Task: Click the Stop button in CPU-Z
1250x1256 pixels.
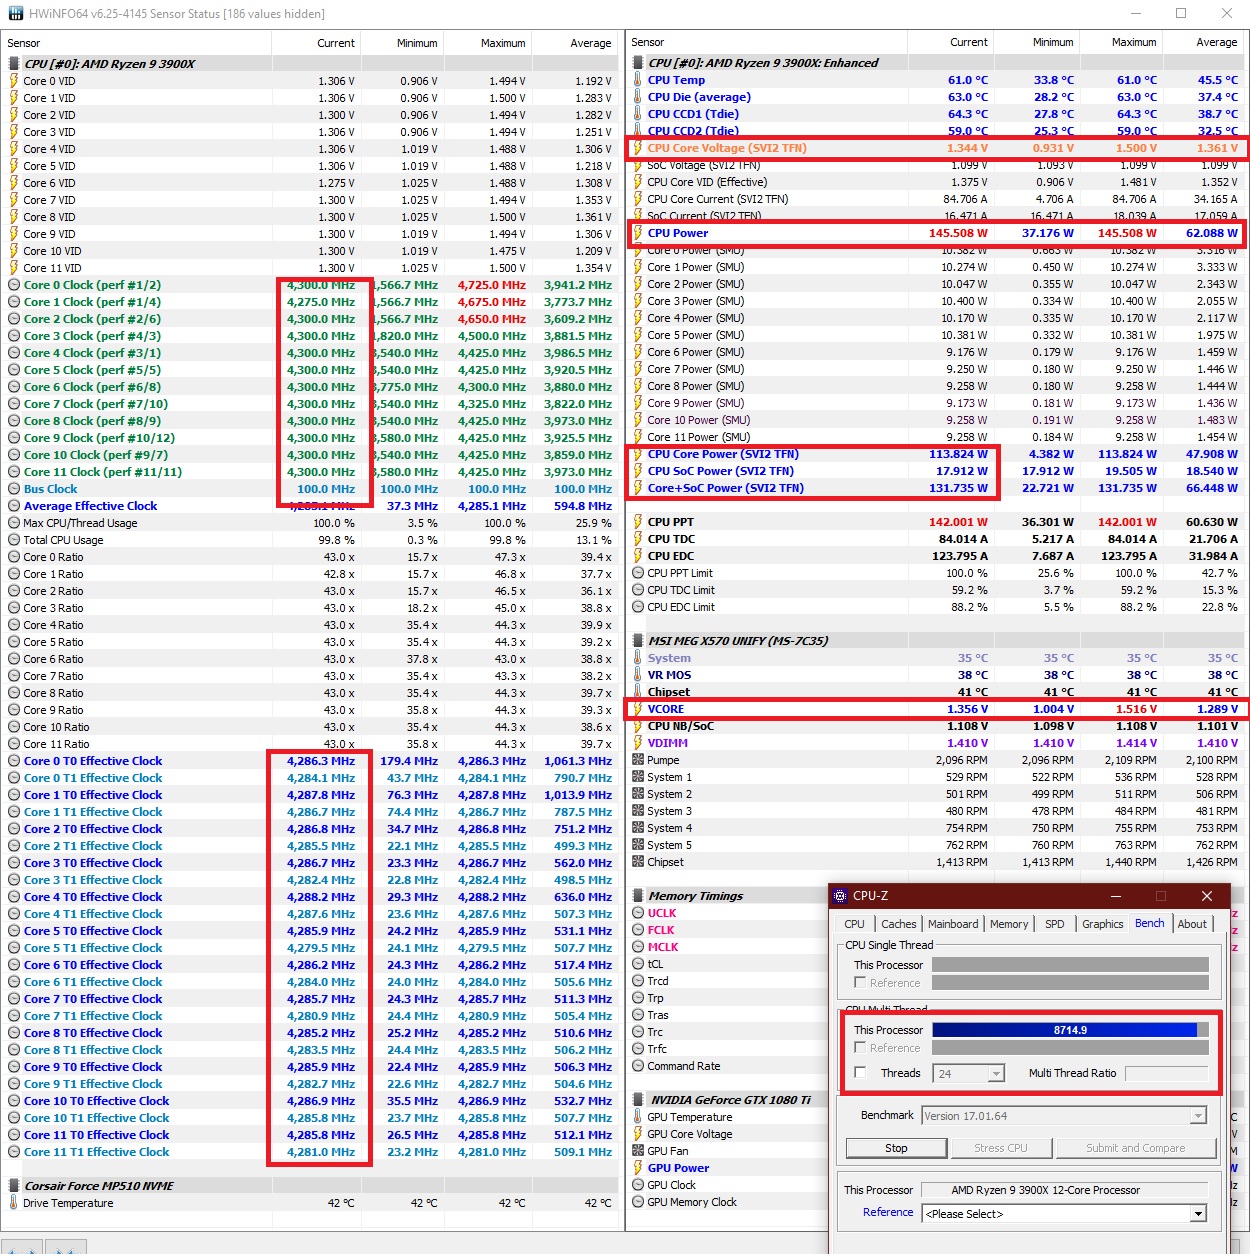Action: click(x=896, y=1148)
